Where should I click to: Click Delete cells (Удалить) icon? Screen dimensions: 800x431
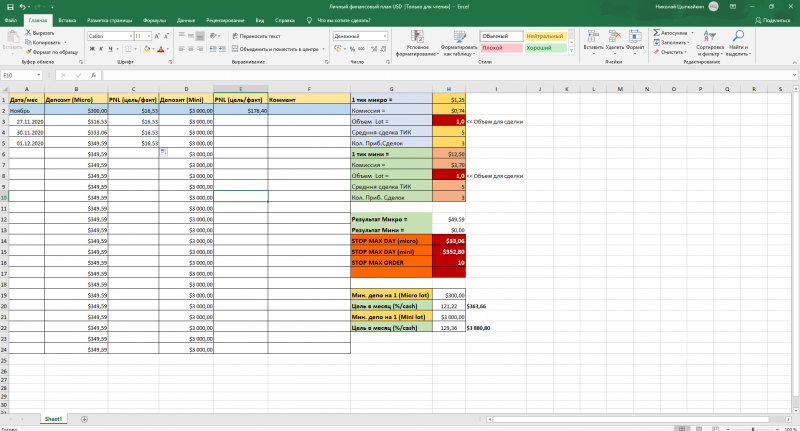point(614,36)
